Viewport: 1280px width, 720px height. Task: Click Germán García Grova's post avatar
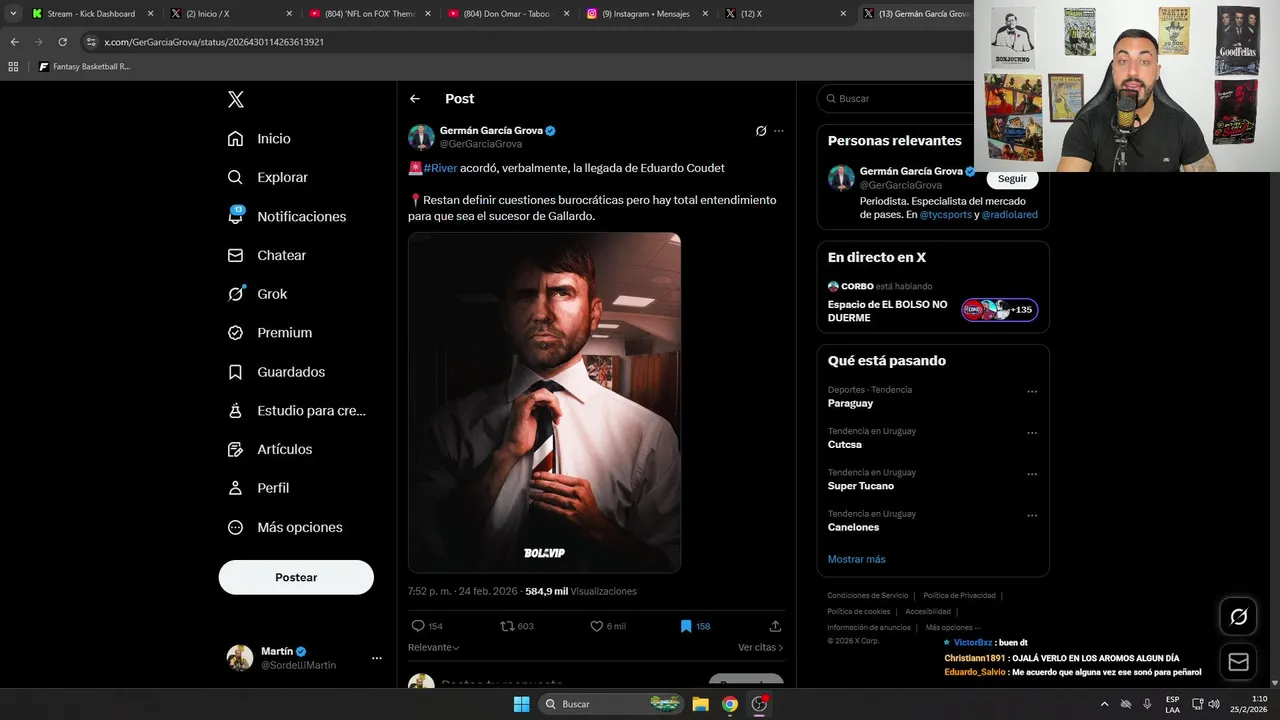421,137
